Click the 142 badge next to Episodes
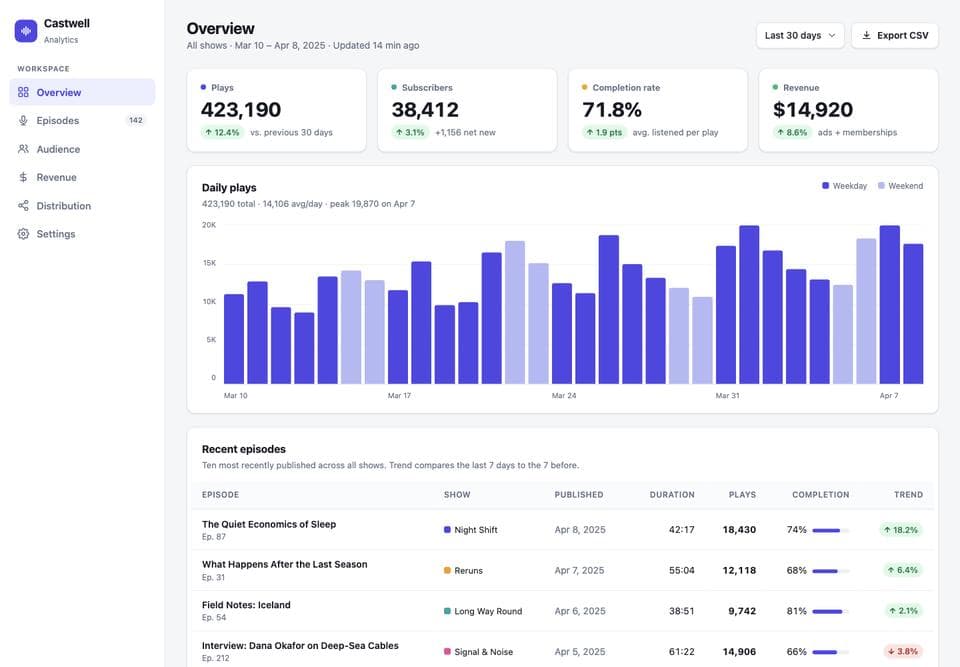The height and width of the screenshot is (667, 960). (136, 120)
